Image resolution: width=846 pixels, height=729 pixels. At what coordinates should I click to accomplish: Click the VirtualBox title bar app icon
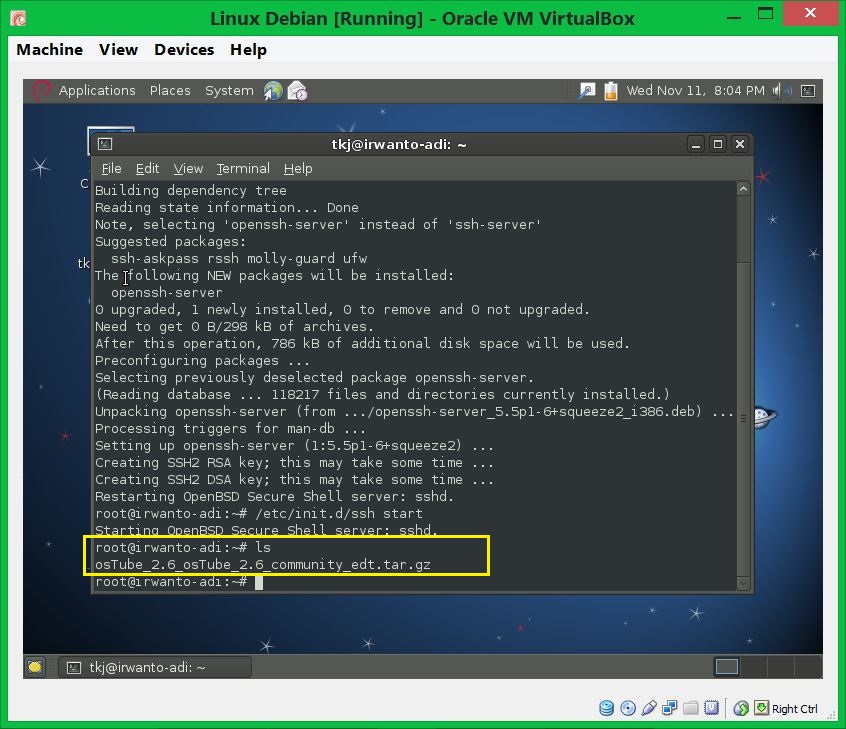18,19
